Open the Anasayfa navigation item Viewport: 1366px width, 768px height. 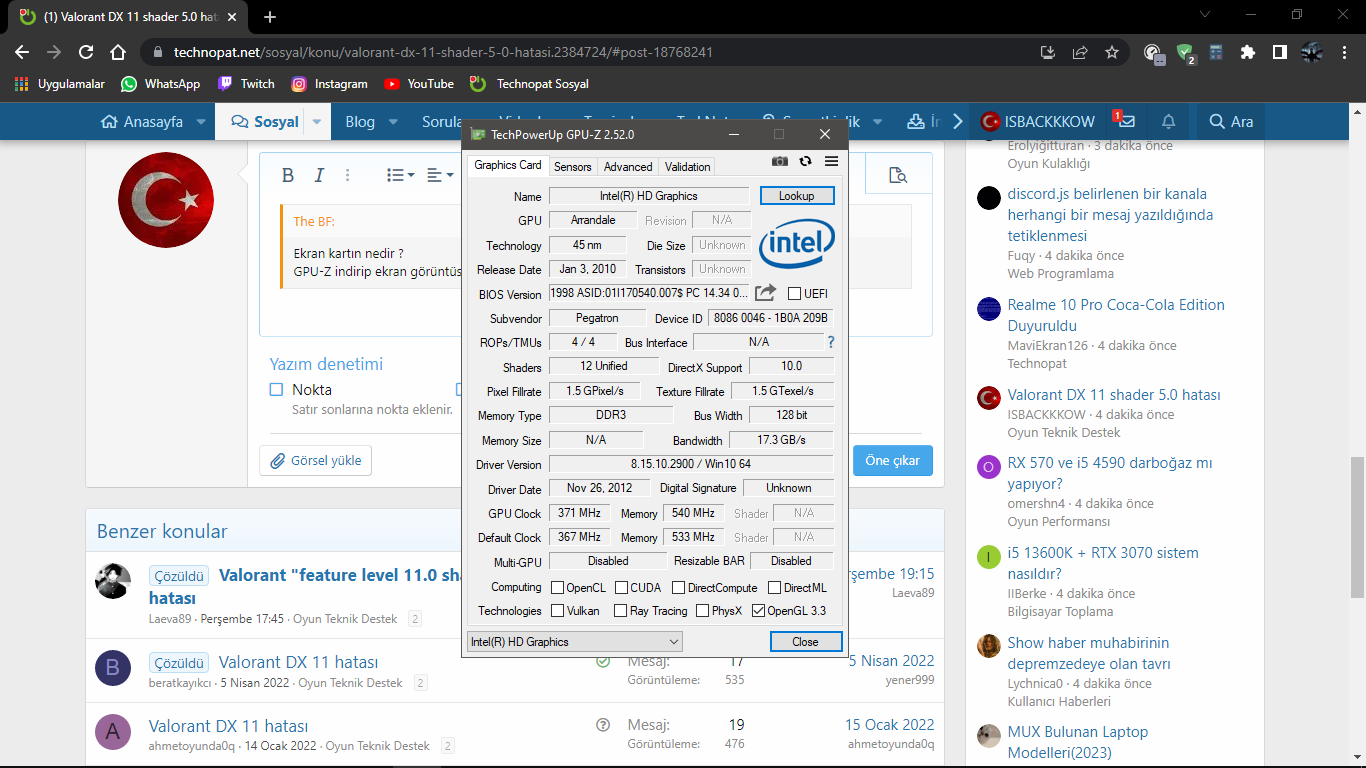click(143, 122)
